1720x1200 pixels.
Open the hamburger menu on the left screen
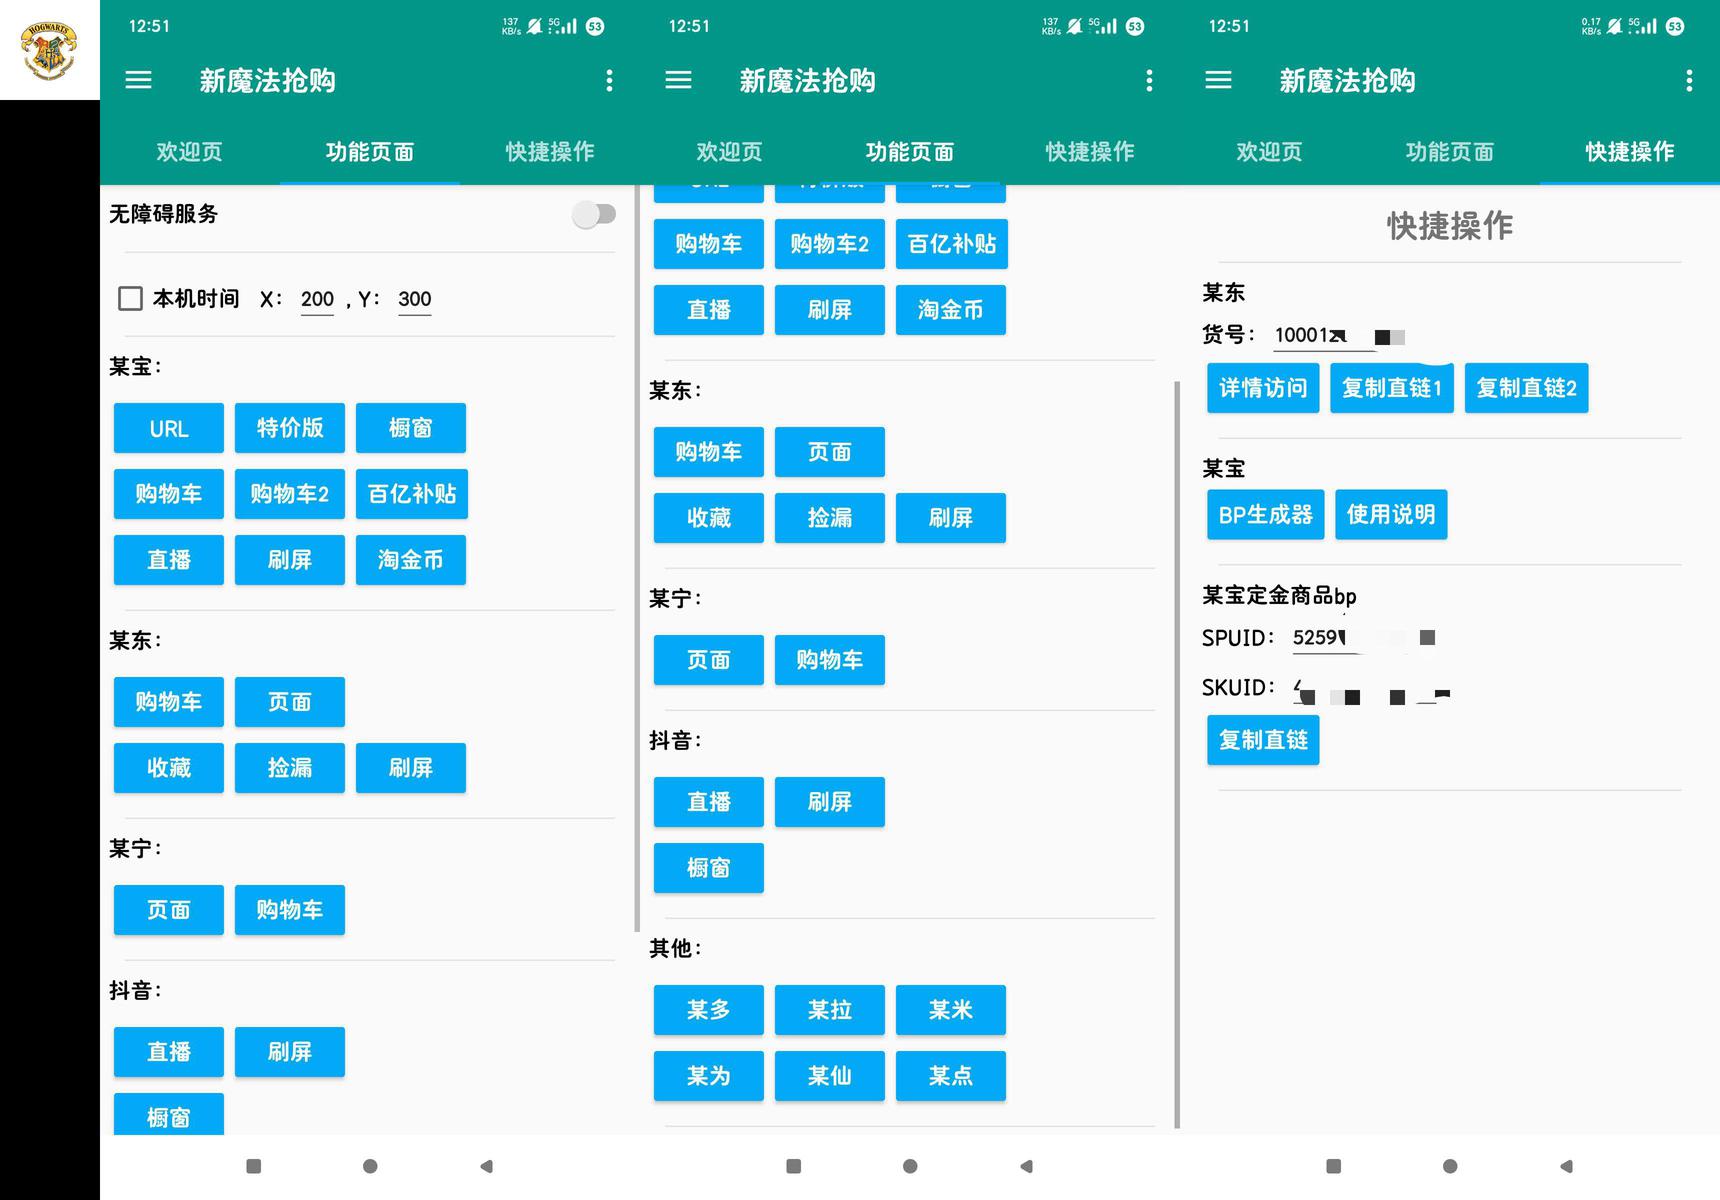[138, 80]
